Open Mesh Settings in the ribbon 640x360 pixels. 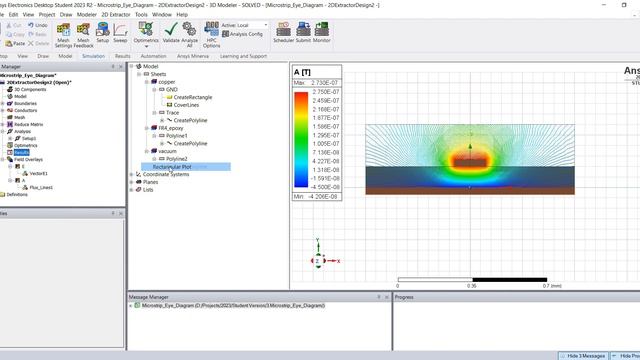[63, 35]
